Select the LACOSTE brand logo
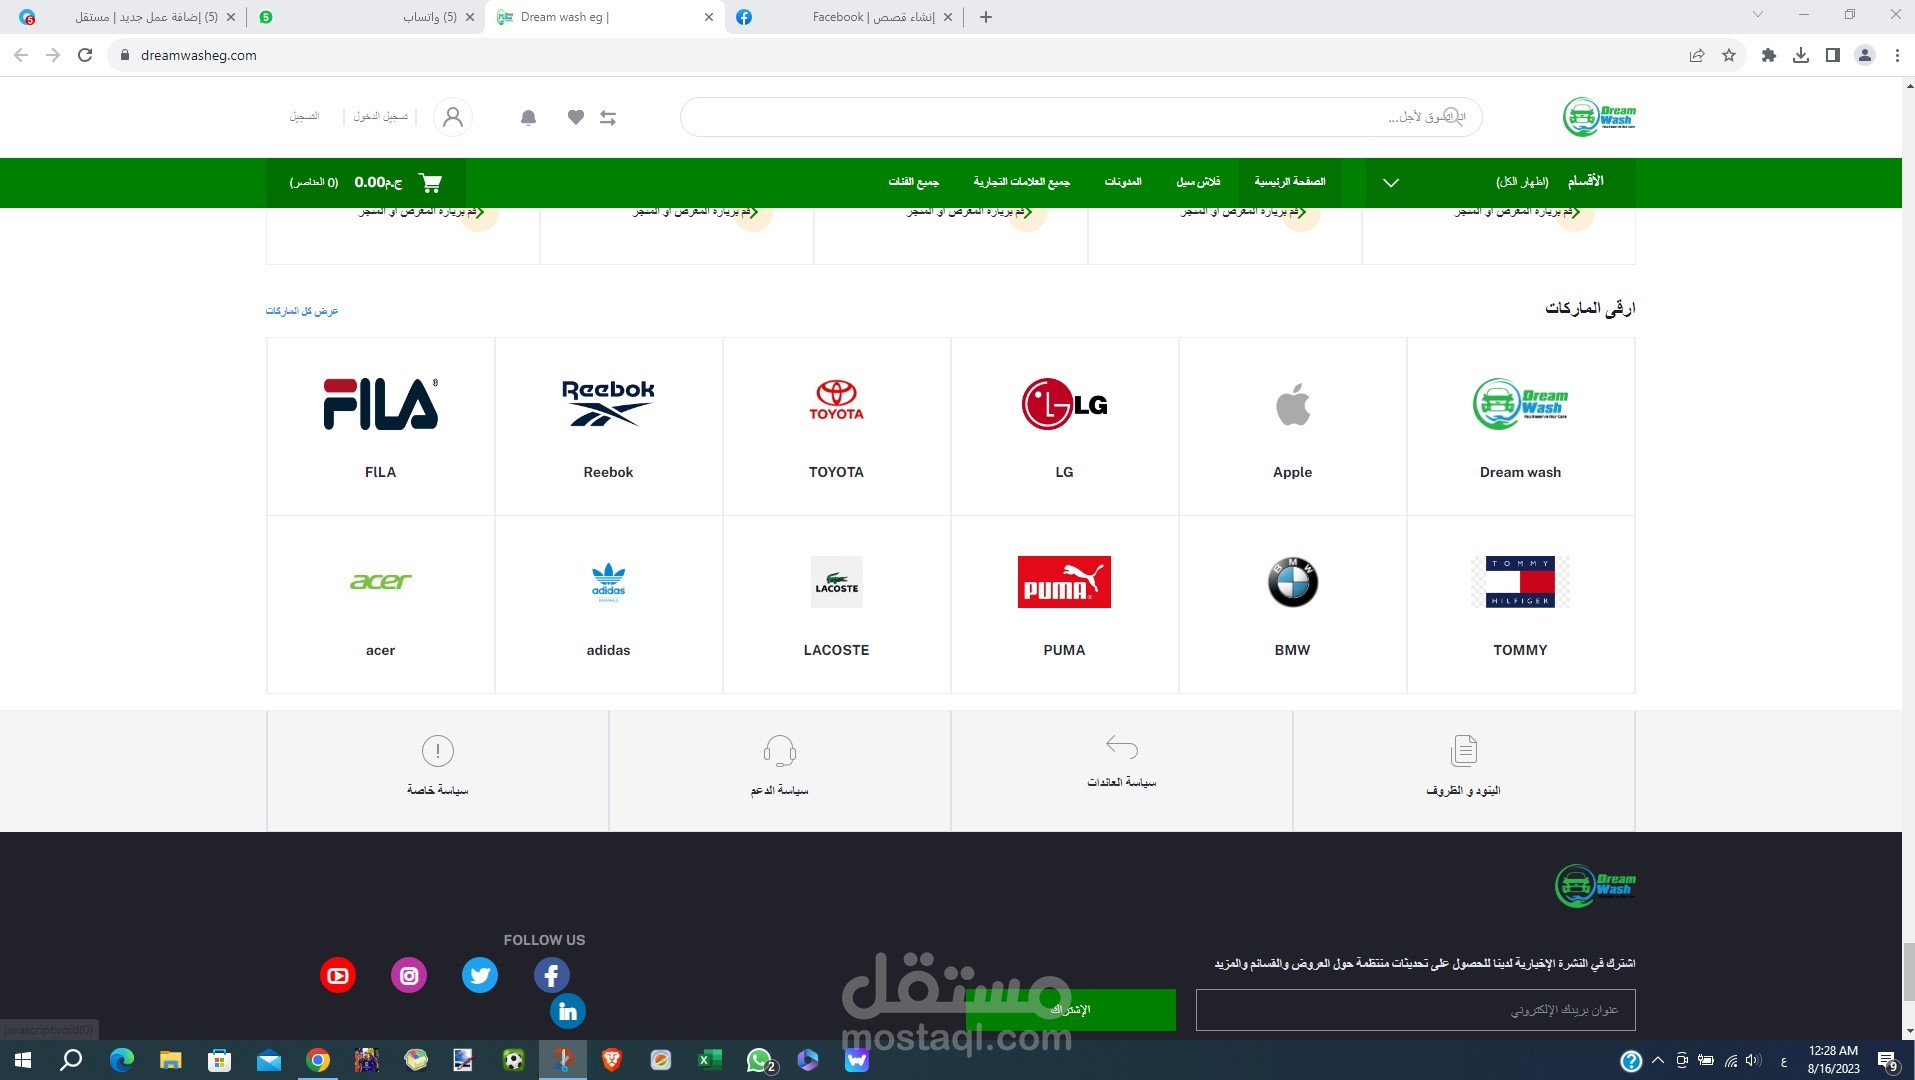The width and height of the screenshot is (1915, 1080). 837,582
